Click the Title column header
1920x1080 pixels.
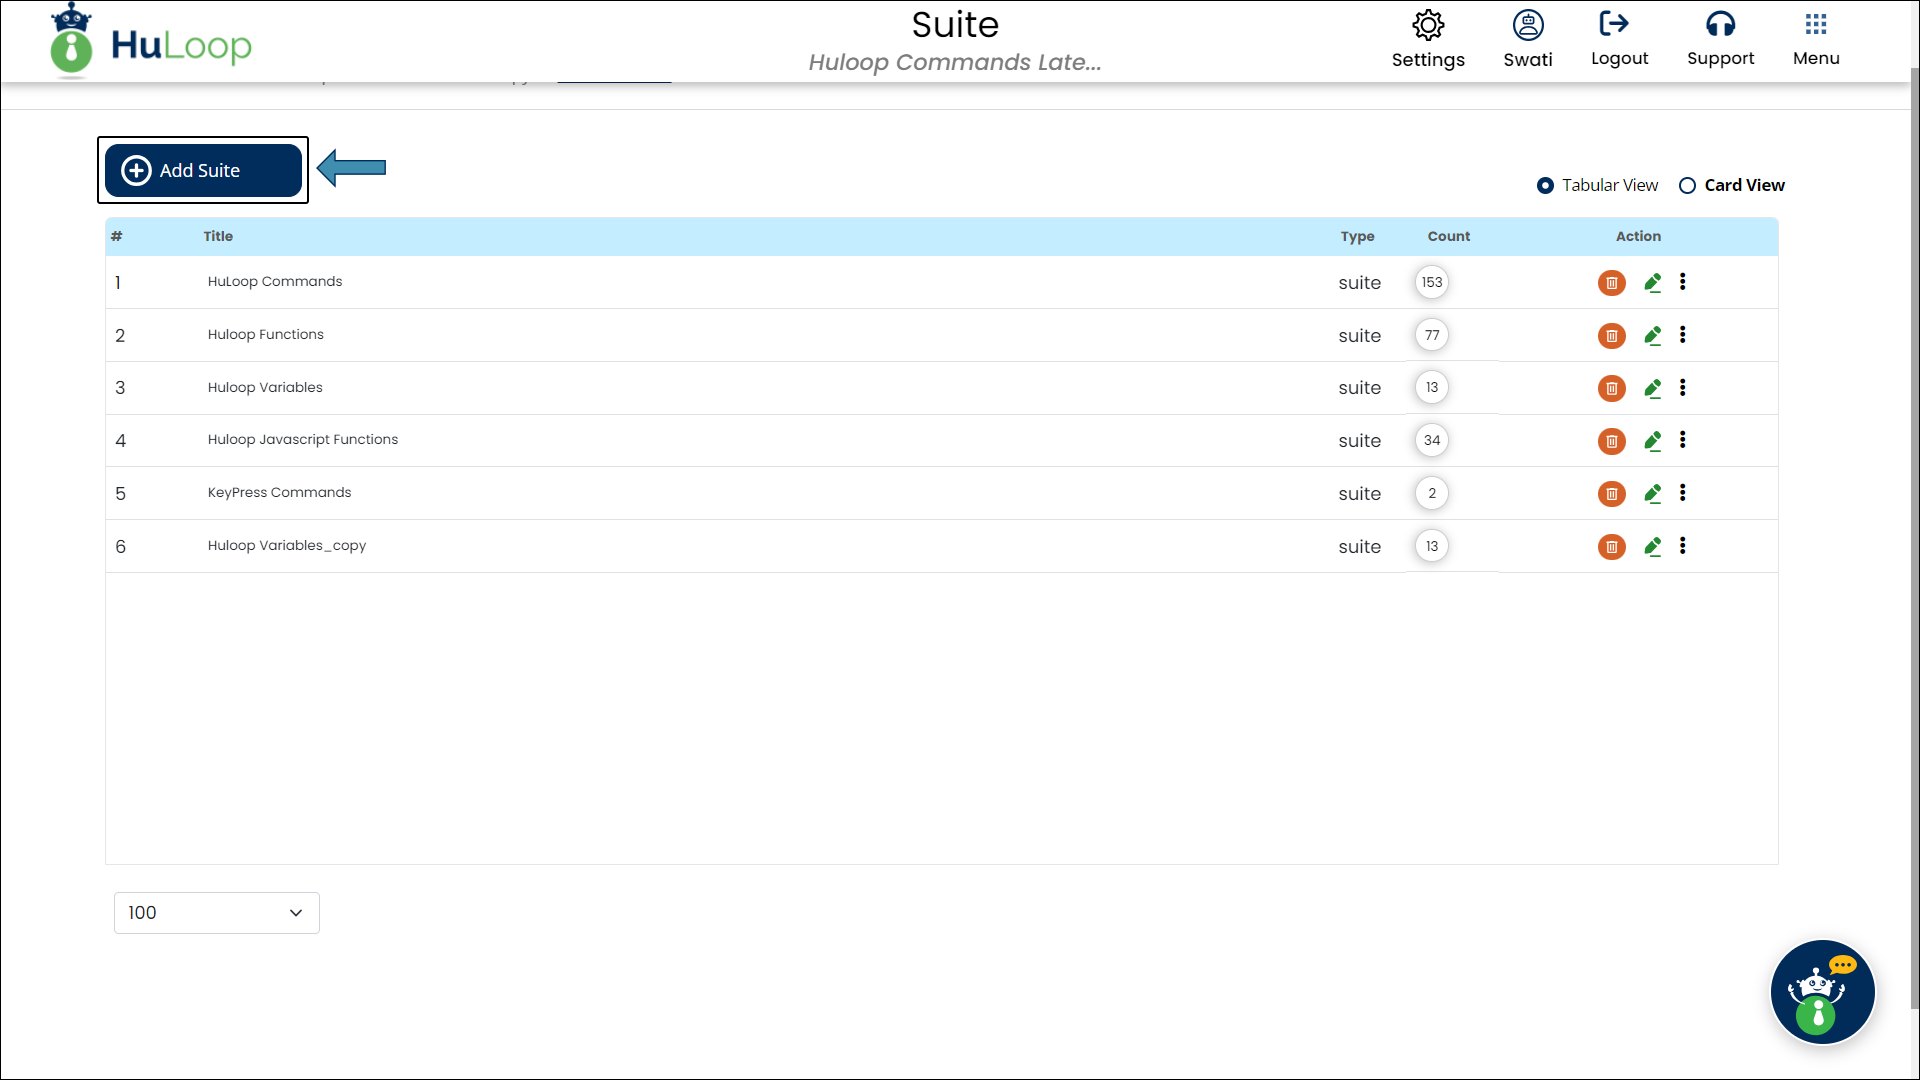coord(218,237)
